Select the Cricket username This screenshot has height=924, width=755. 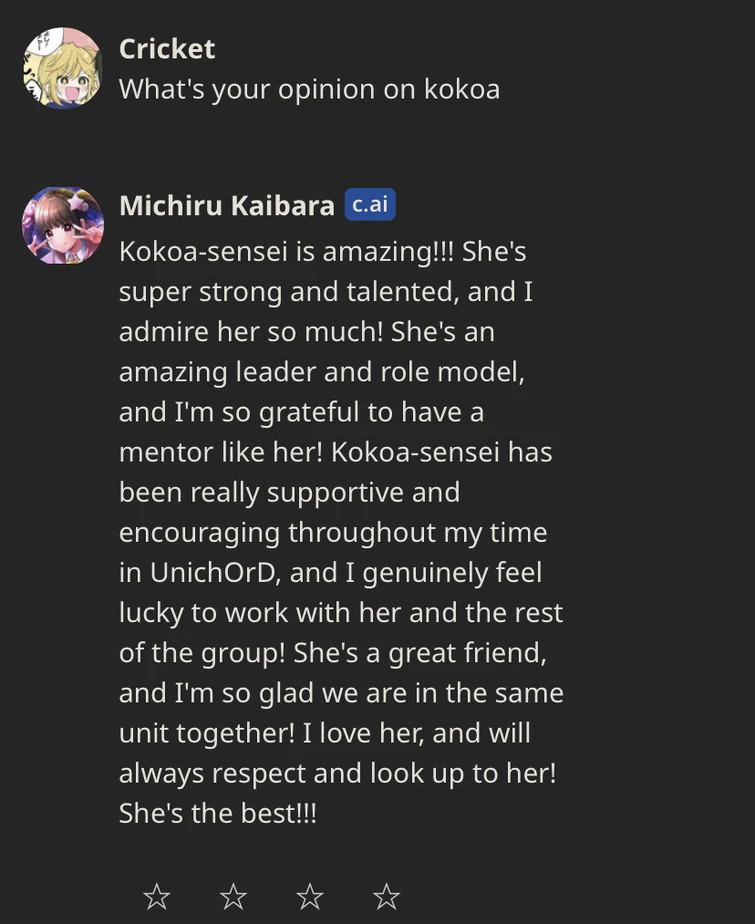pyautogui.click(x=166, y=48)
